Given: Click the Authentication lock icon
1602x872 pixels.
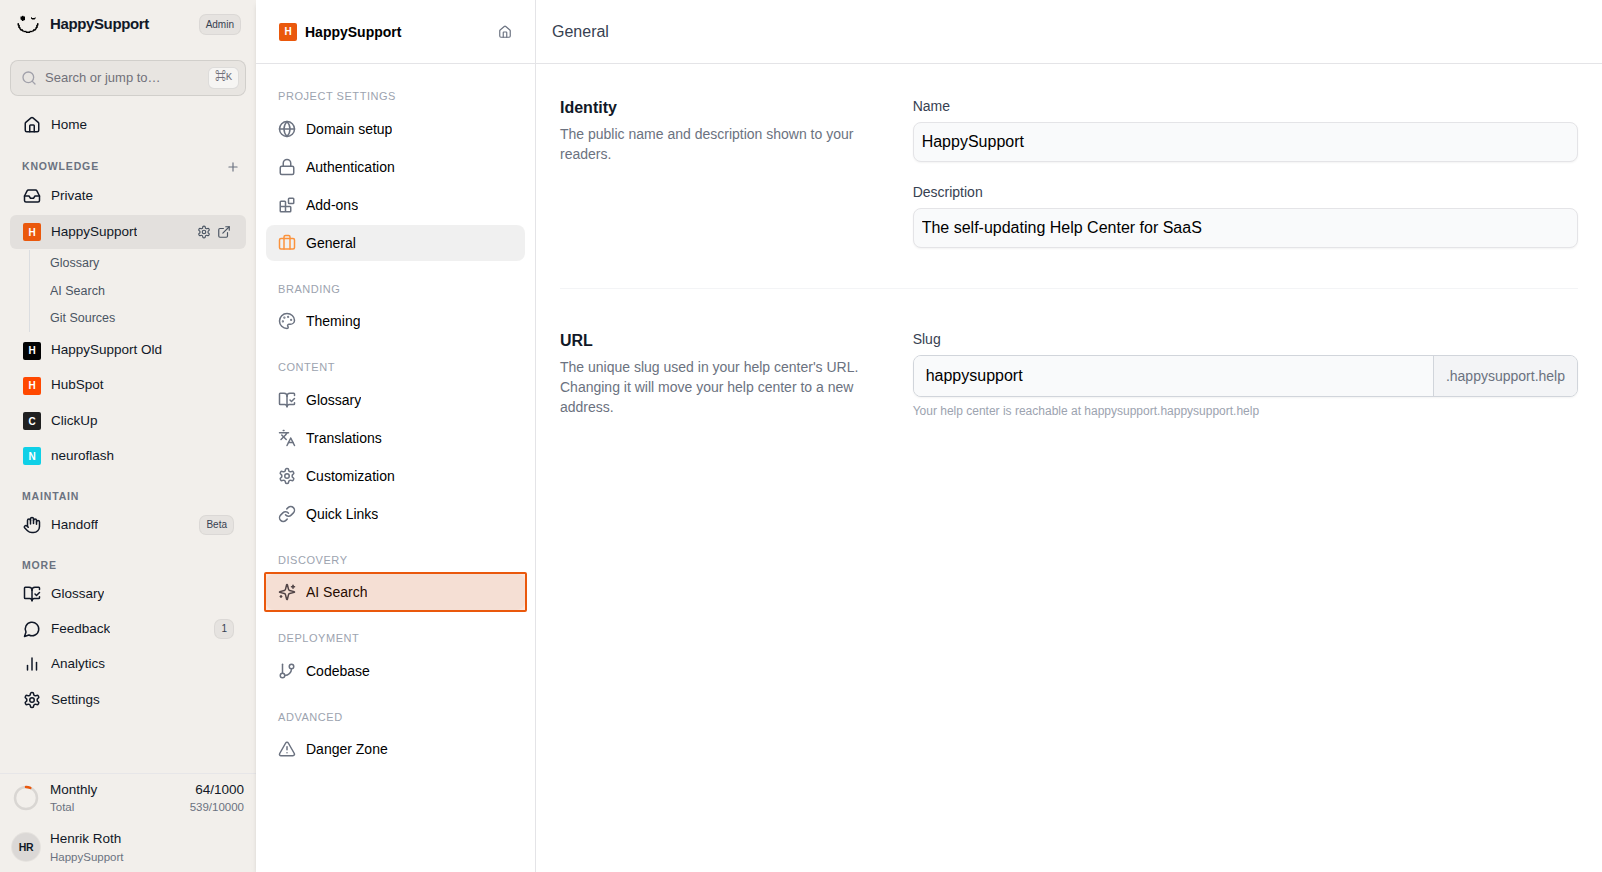Looking at the screenshot, I should coord(287,167).
